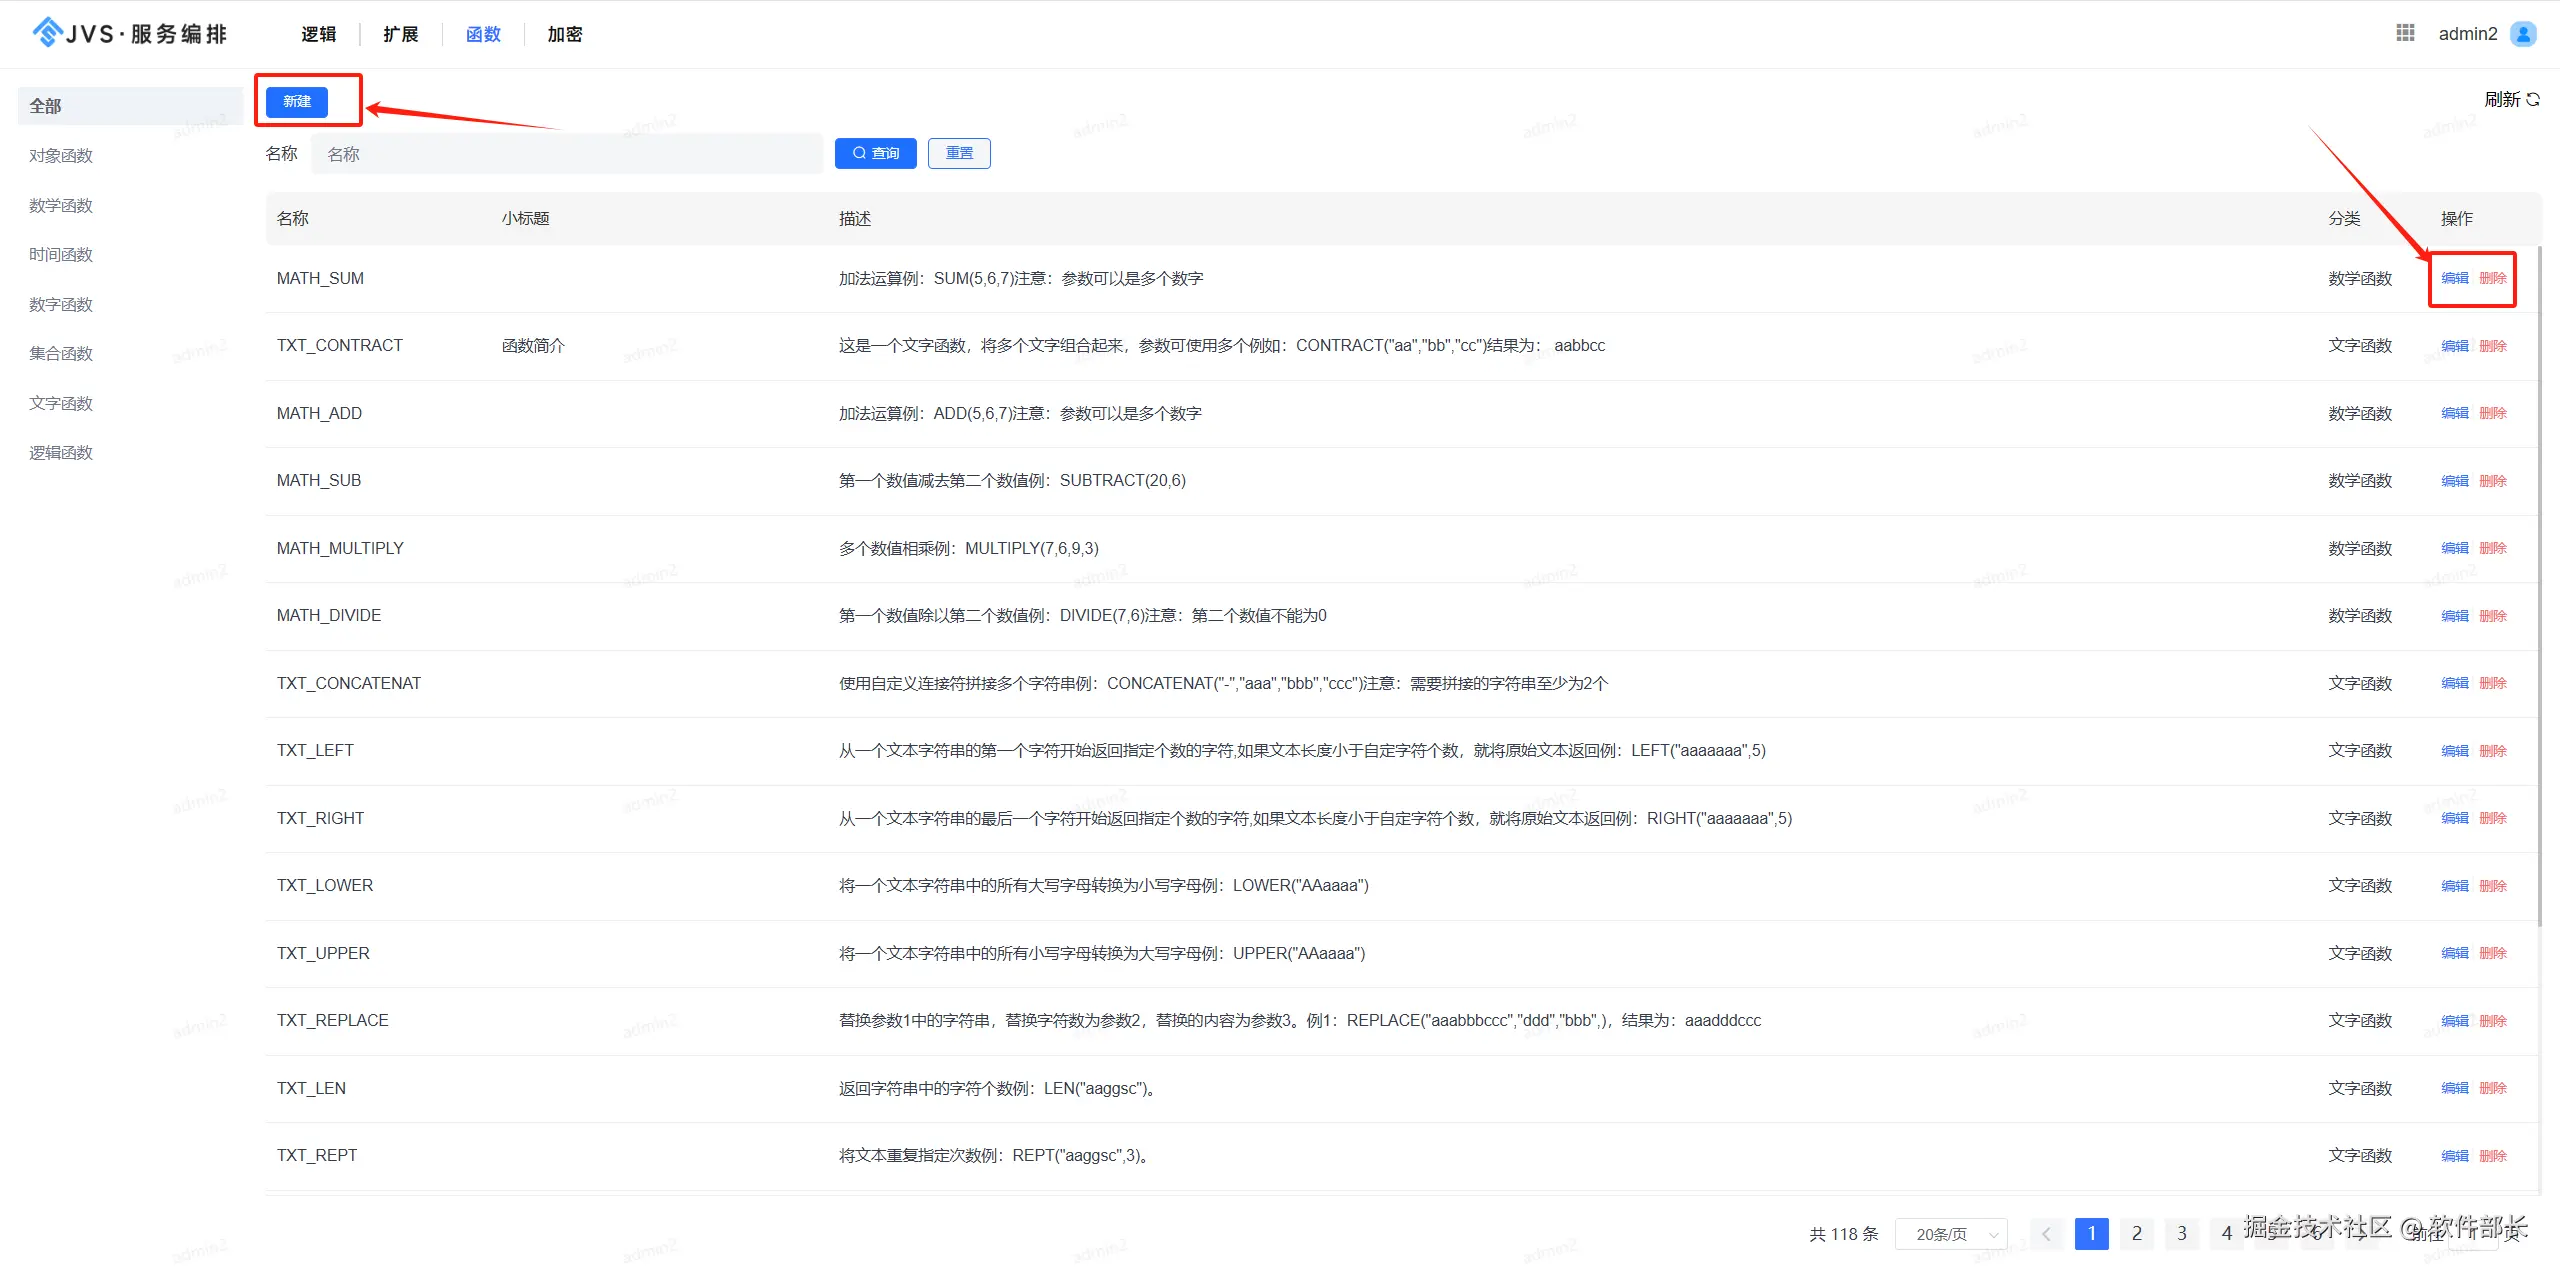2560x1272 pixels.
Task: Select the 加密 top tab
Action: (x=564, y=34)
